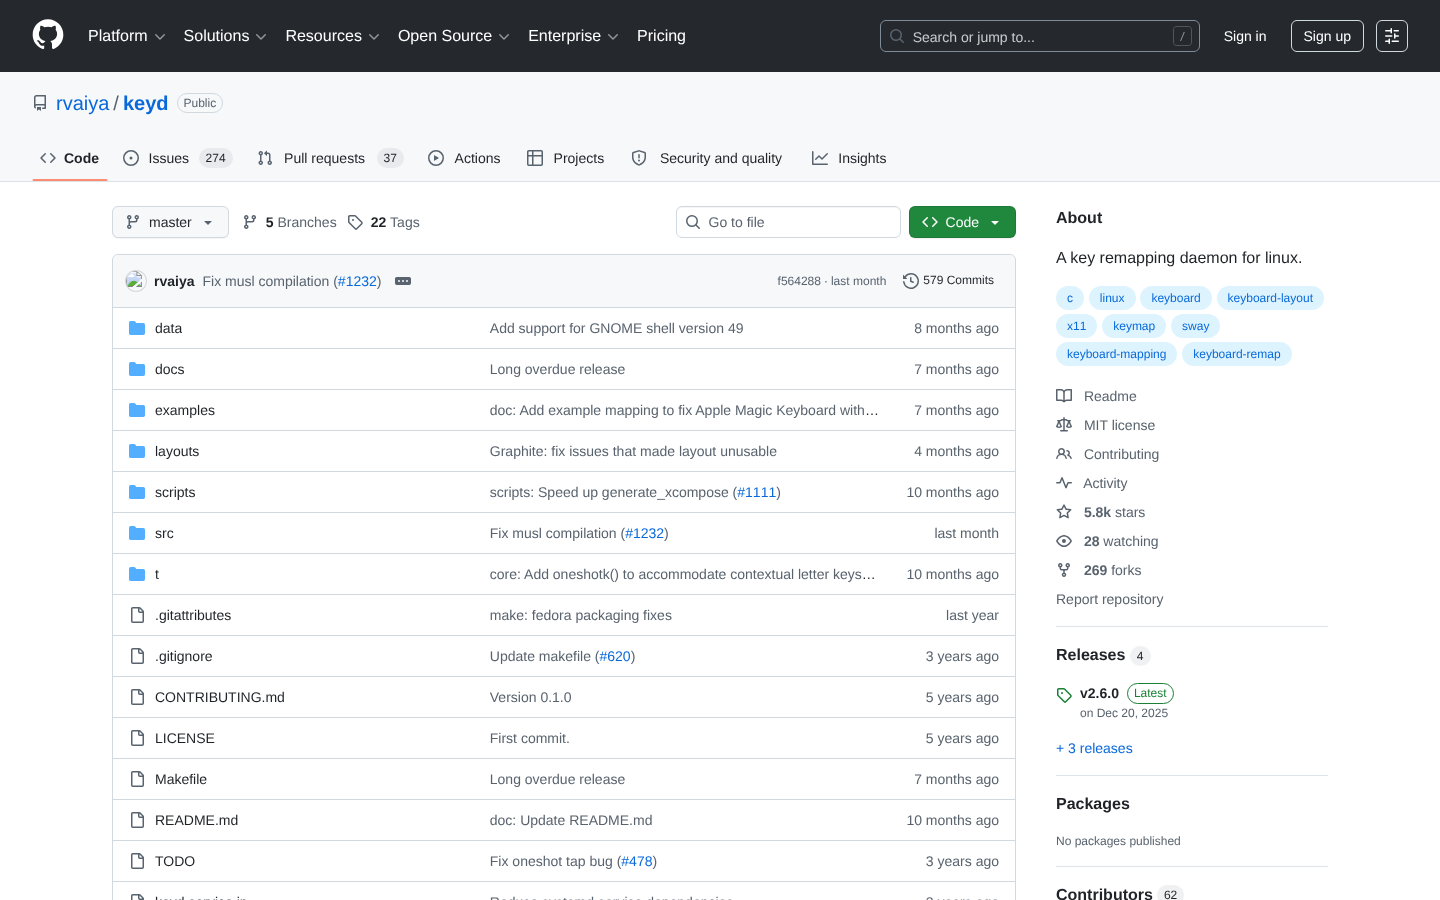This screenshot has height=900, width=1440.
Task: Click the pulse icon beside Activity
Action: [1064, 483]
